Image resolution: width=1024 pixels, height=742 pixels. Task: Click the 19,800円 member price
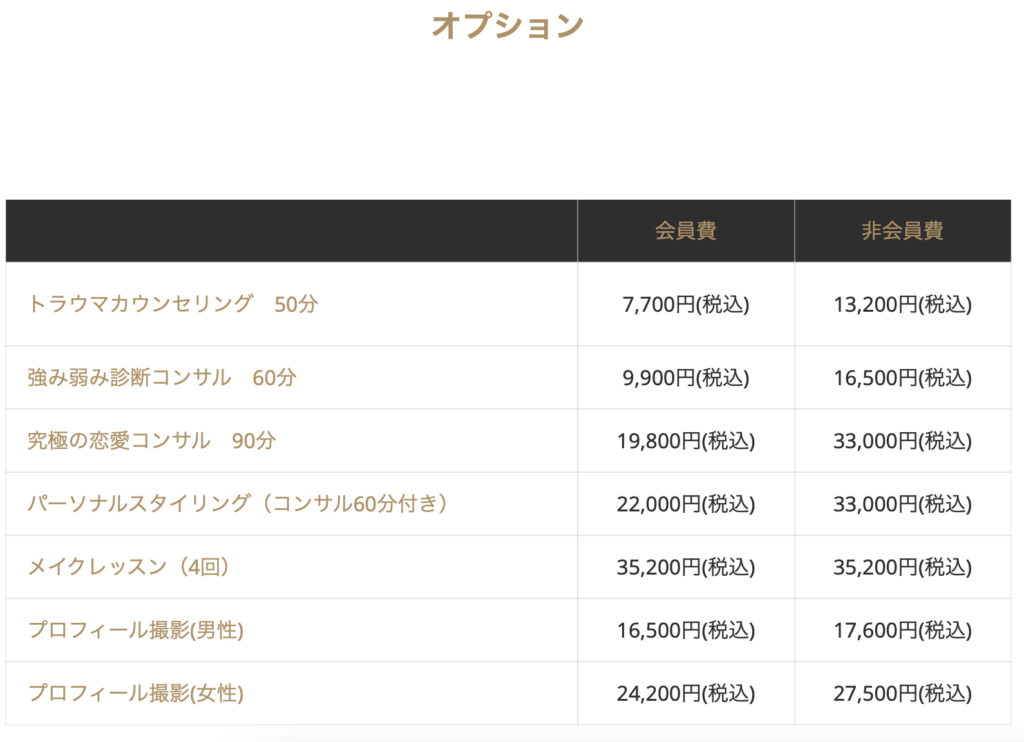(x=685, y=441)
